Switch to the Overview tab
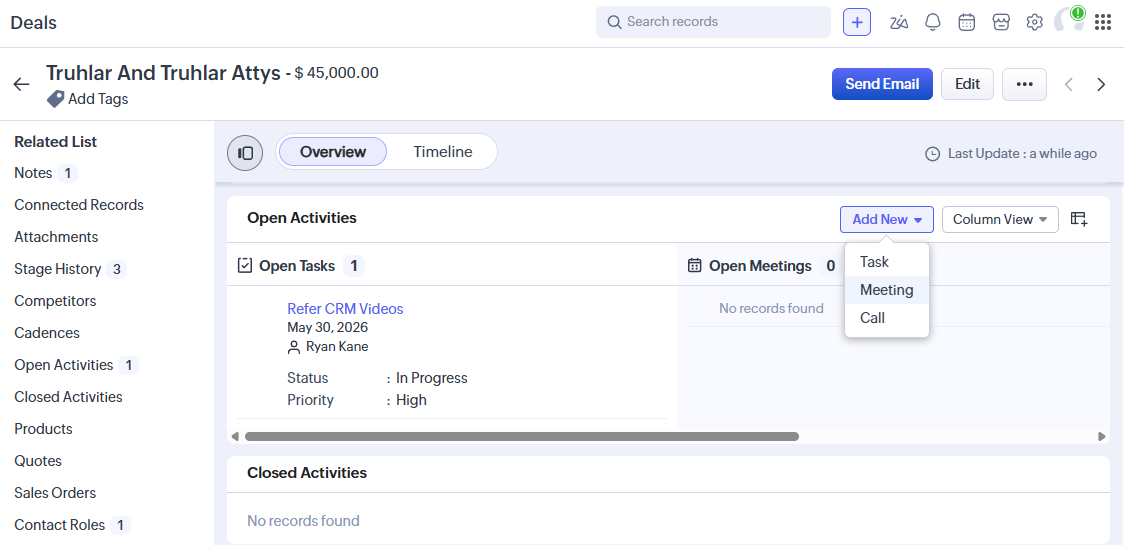Image resolution: width=1124 pixels, height=545 pixels. (333, 152)
